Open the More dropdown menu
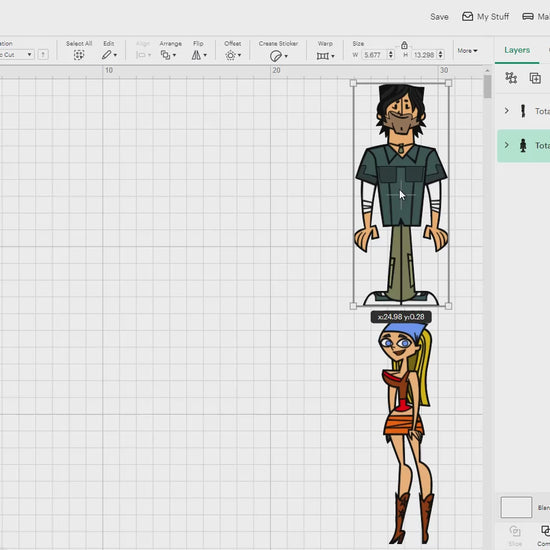 coord(467,51)
